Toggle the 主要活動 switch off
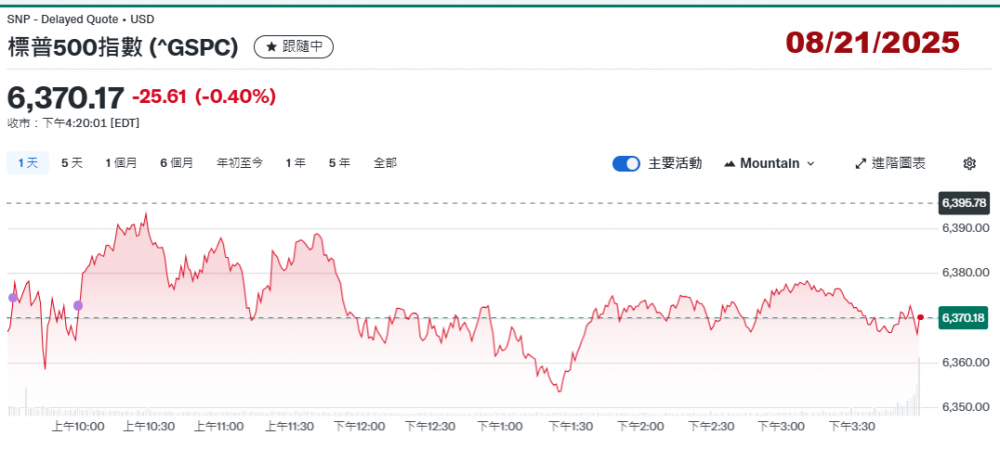The image size is (1000, 461). [626, 163]
